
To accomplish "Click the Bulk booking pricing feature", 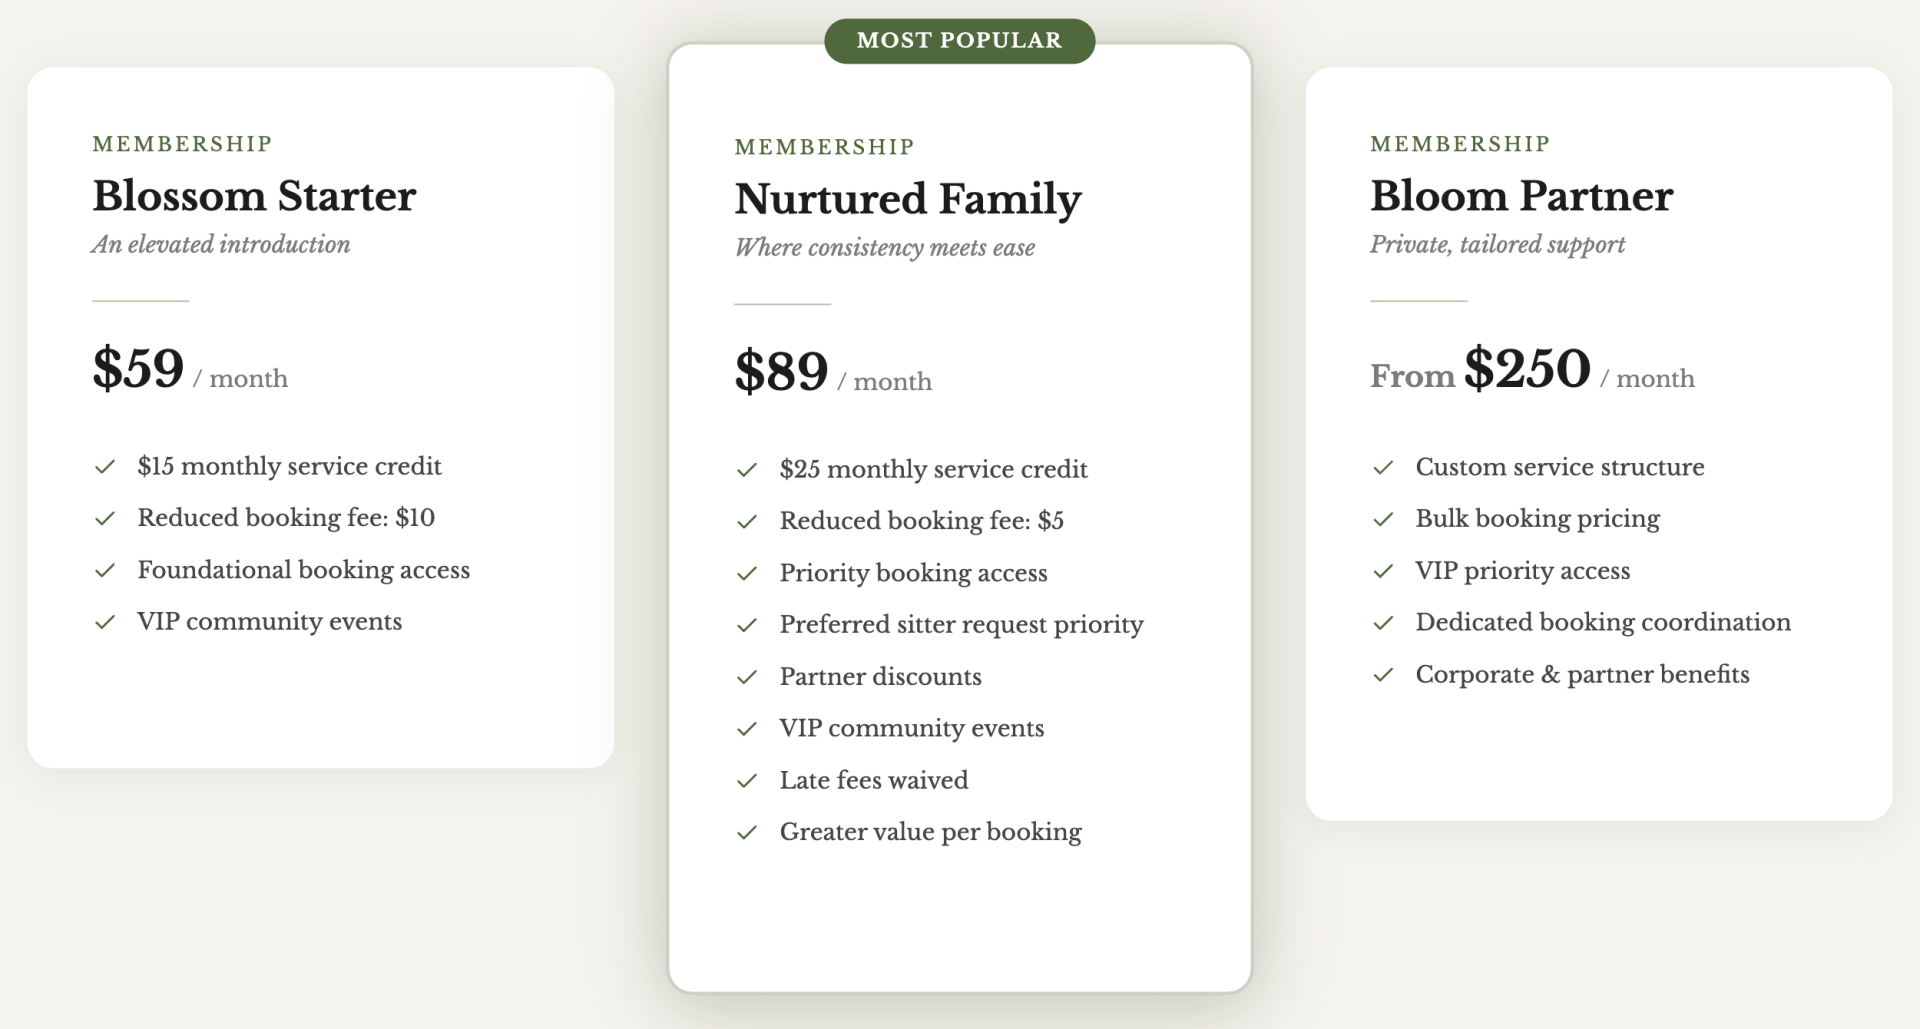I will pyautogui.click(x=1537, y=519).
